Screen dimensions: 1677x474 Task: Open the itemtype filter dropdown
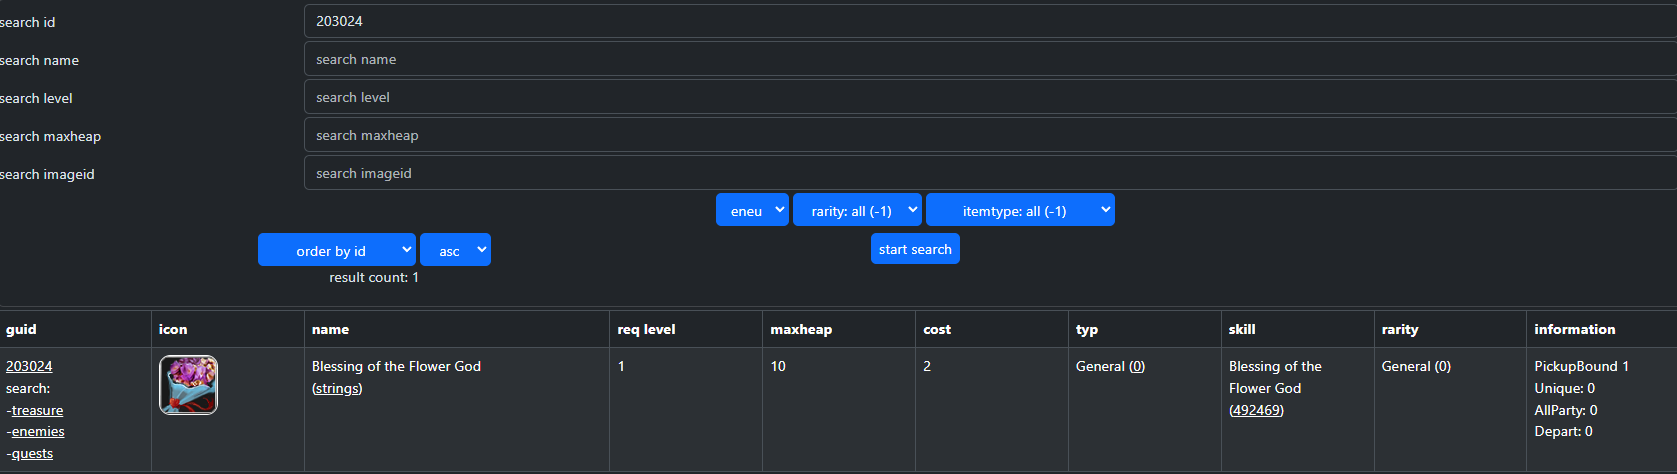(x=1020, y=210)
